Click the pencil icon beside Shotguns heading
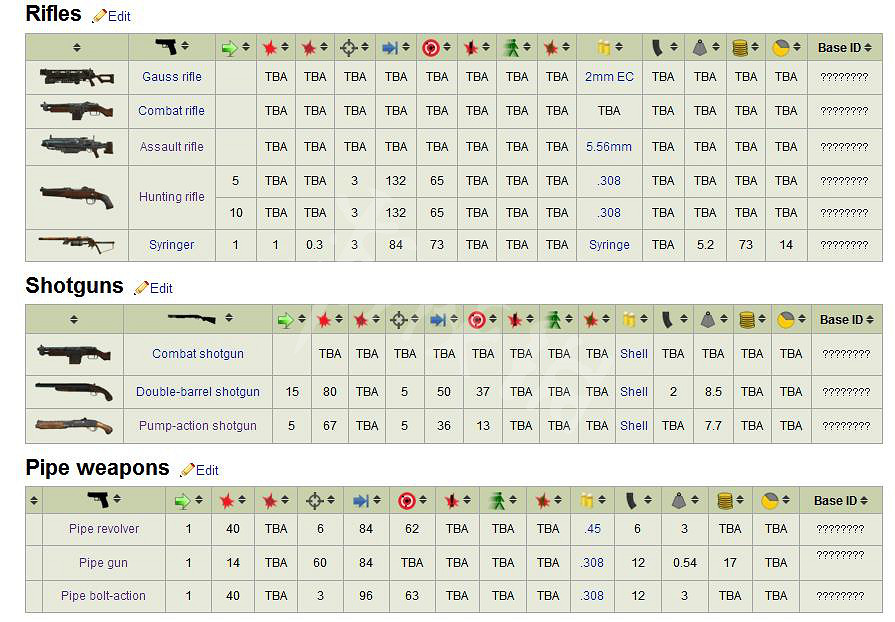895x622 pixels. click(x=141, y=288)
